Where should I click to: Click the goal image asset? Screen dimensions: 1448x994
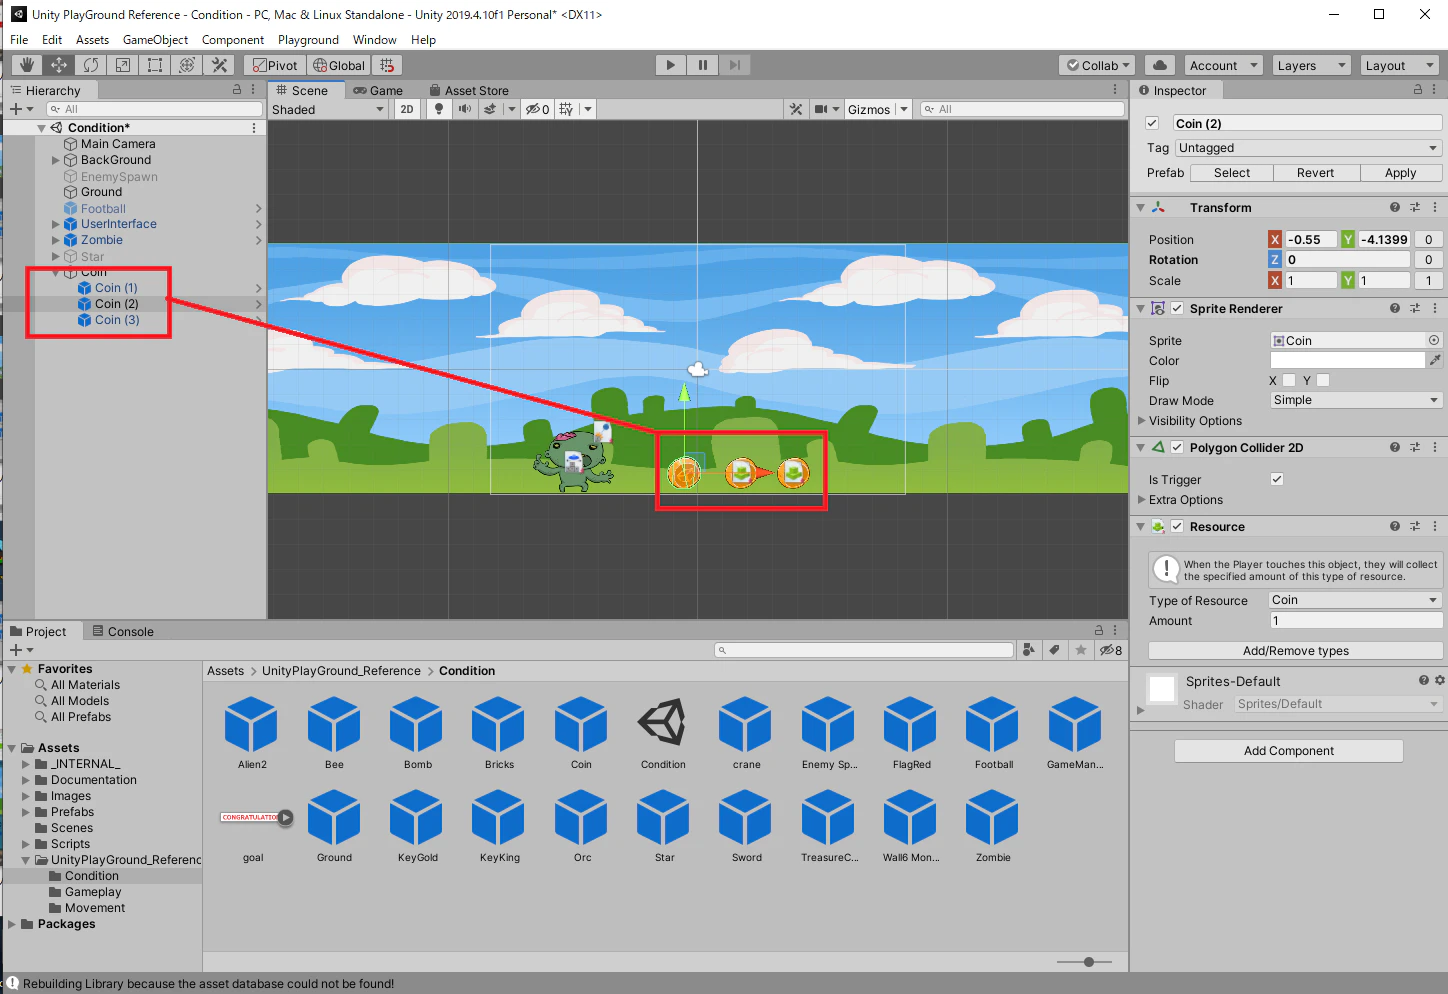254,826
